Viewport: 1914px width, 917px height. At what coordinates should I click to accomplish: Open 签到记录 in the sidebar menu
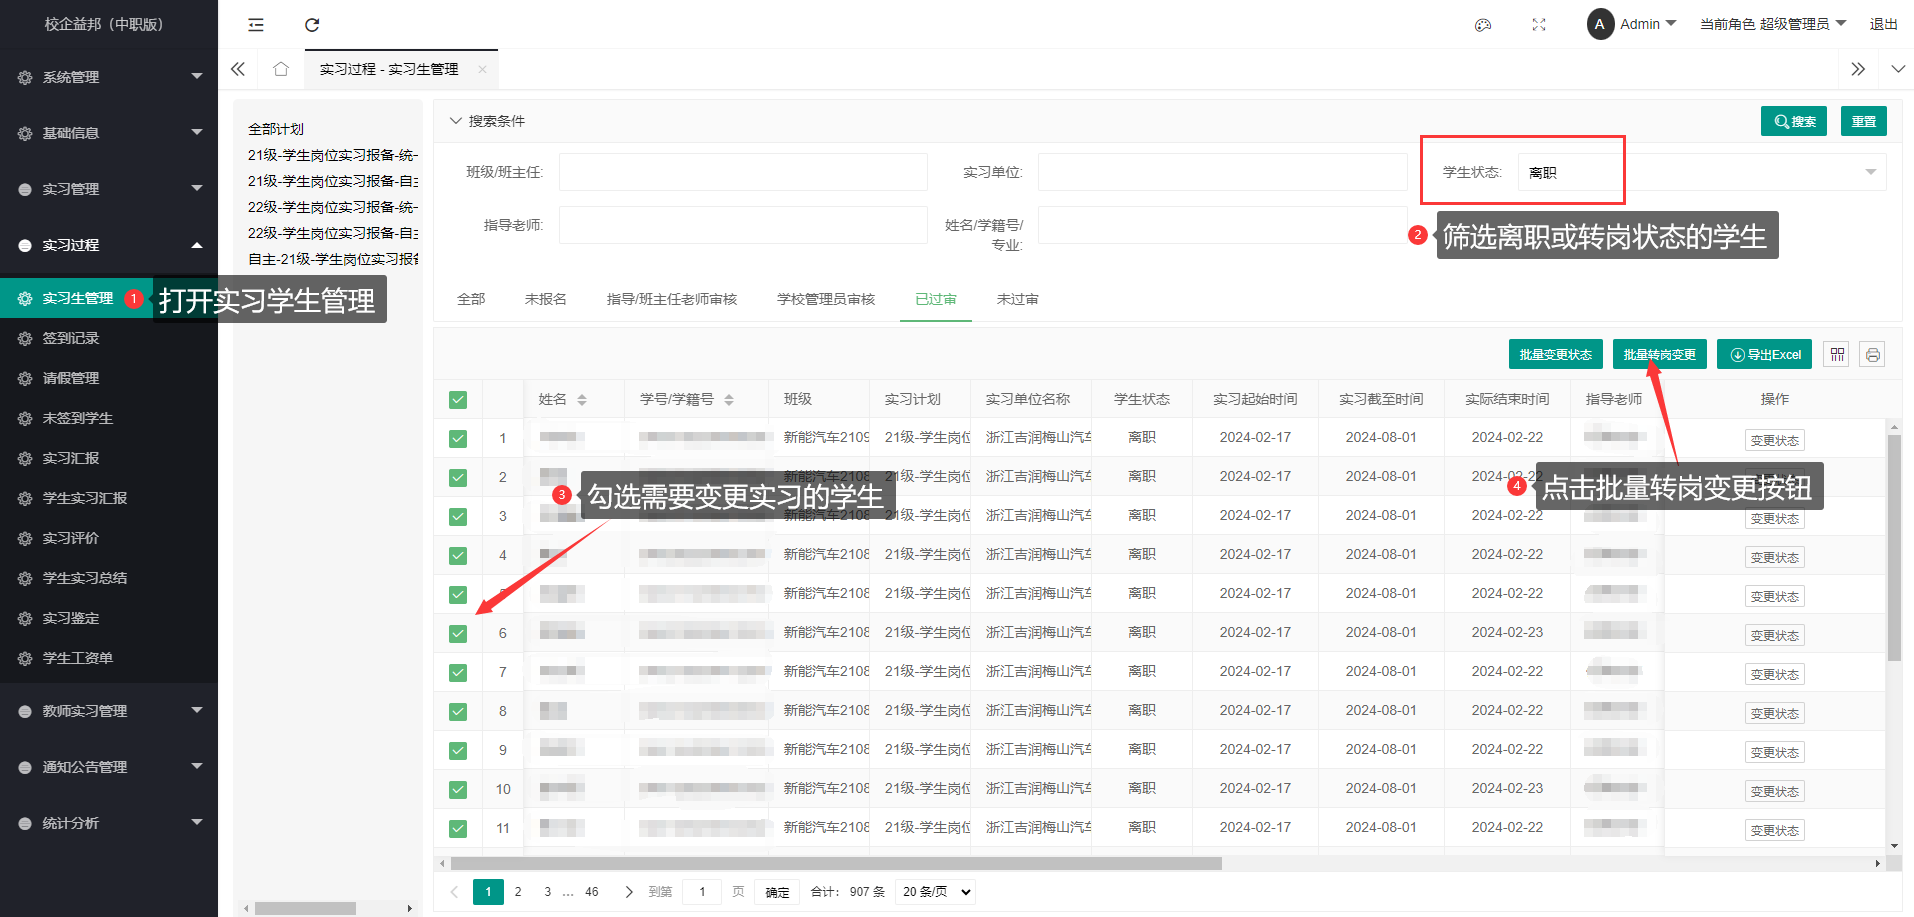[71, 338]
